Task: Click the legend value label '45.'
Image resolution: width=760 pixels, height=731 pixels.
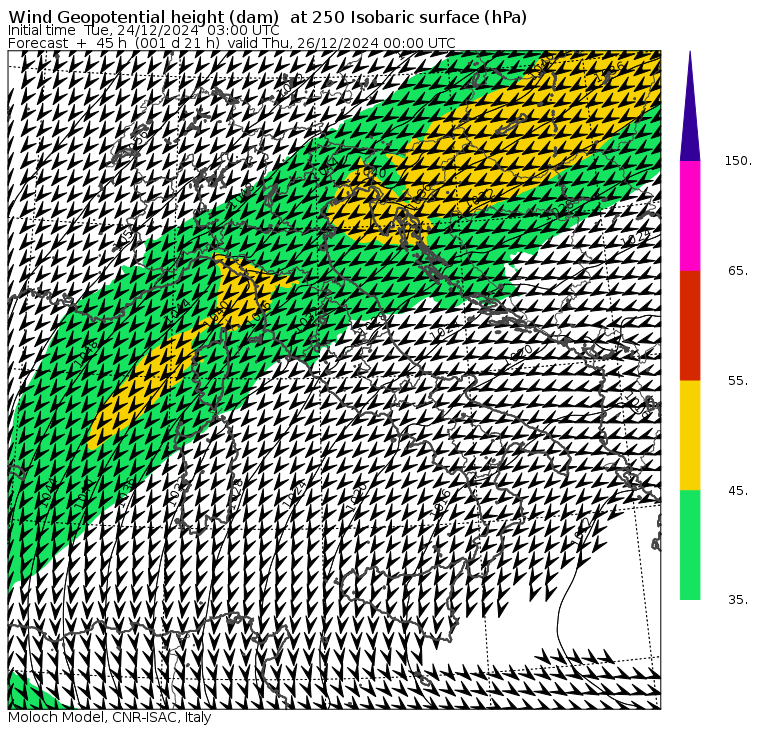Action: pyautogui.click(x=738, y=491)
